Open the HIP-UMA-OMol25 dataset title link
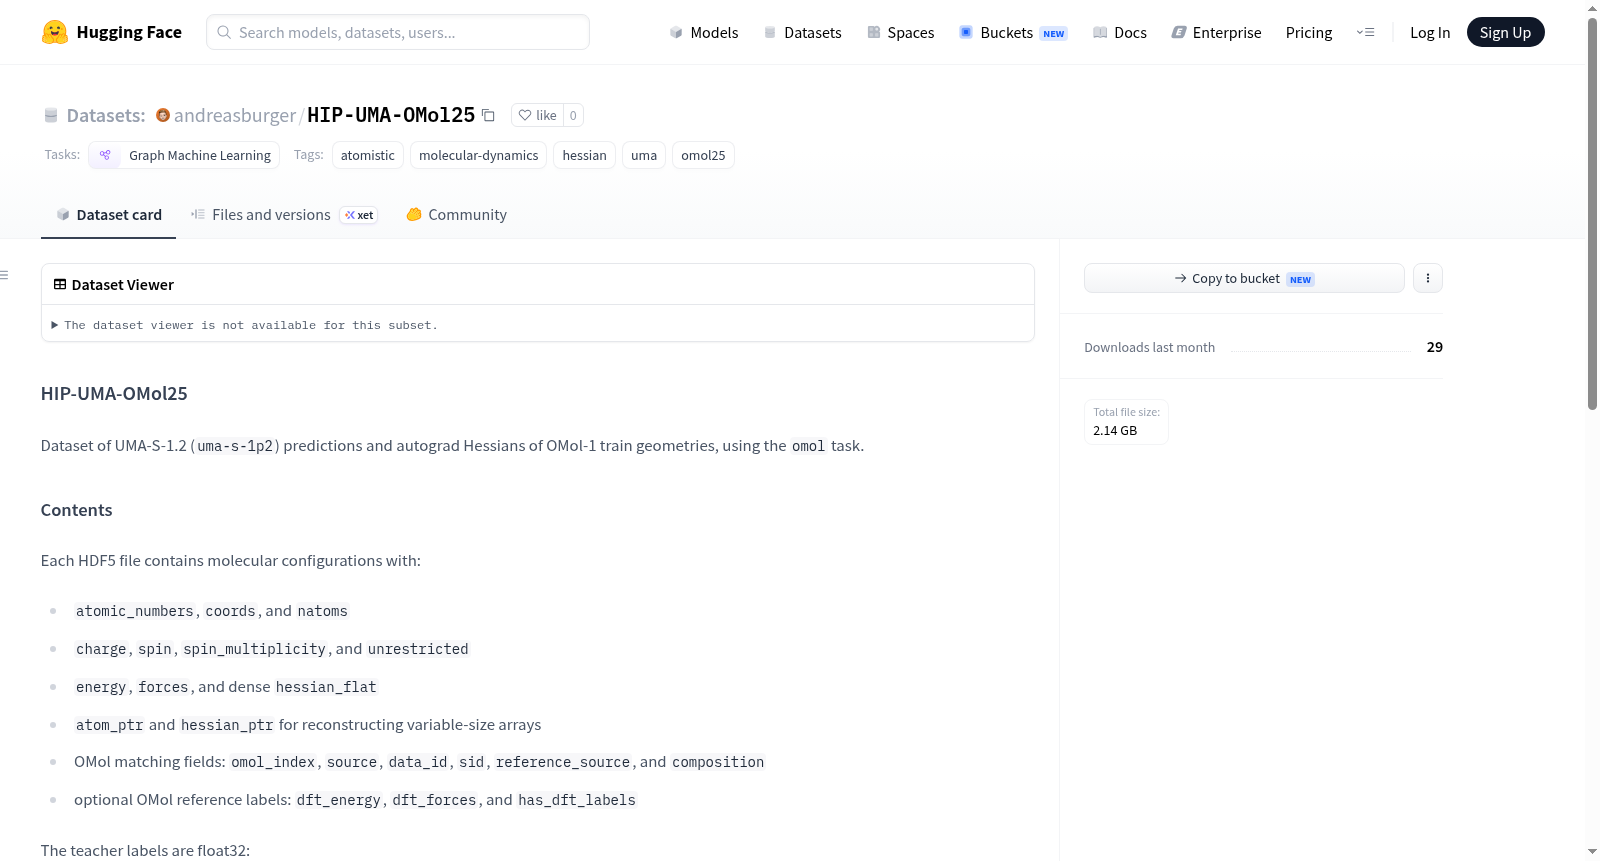The image size is (1600, 861). 391,115
